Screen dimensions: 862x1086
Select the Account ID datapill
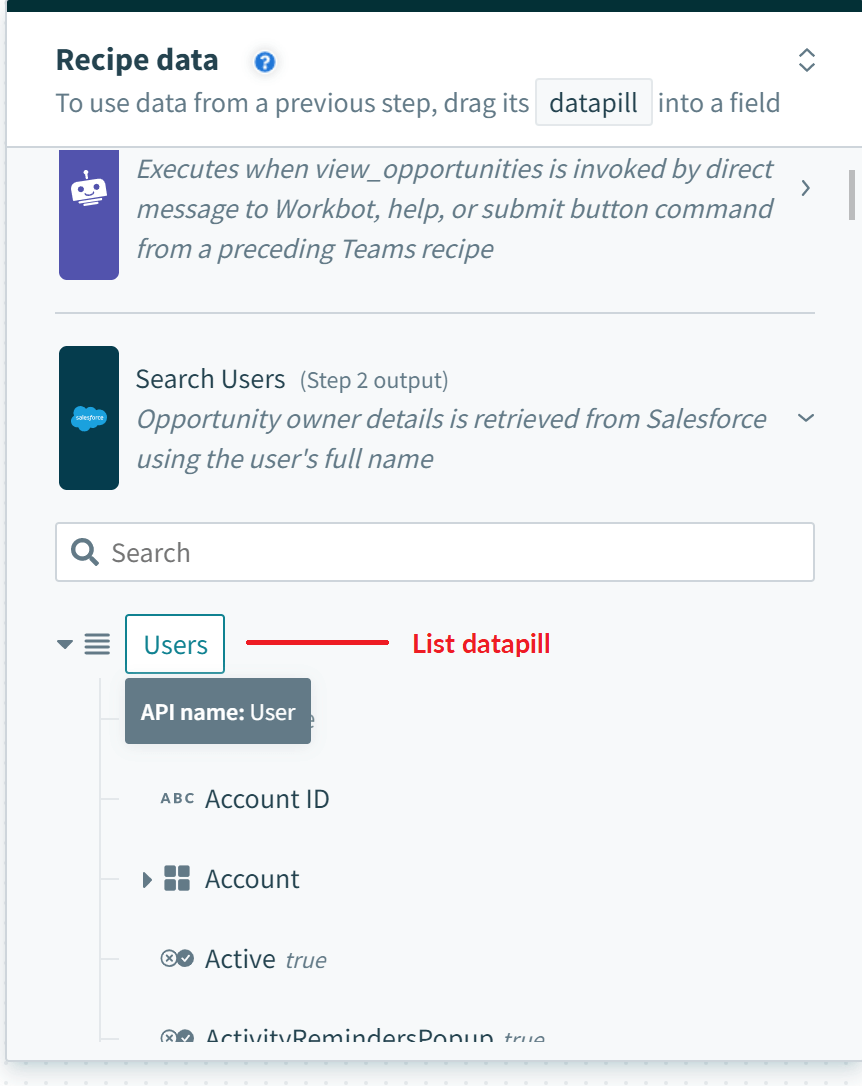(x=267, y=799)
